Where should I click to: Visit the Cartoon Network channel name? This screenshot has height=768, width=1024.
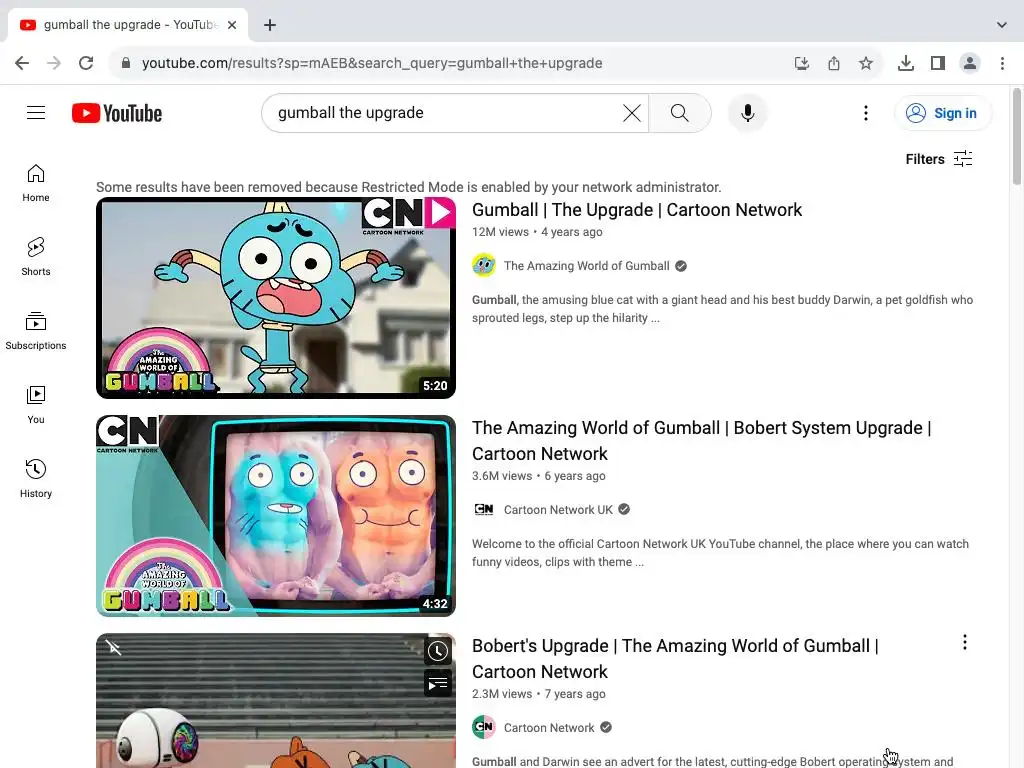549,728
